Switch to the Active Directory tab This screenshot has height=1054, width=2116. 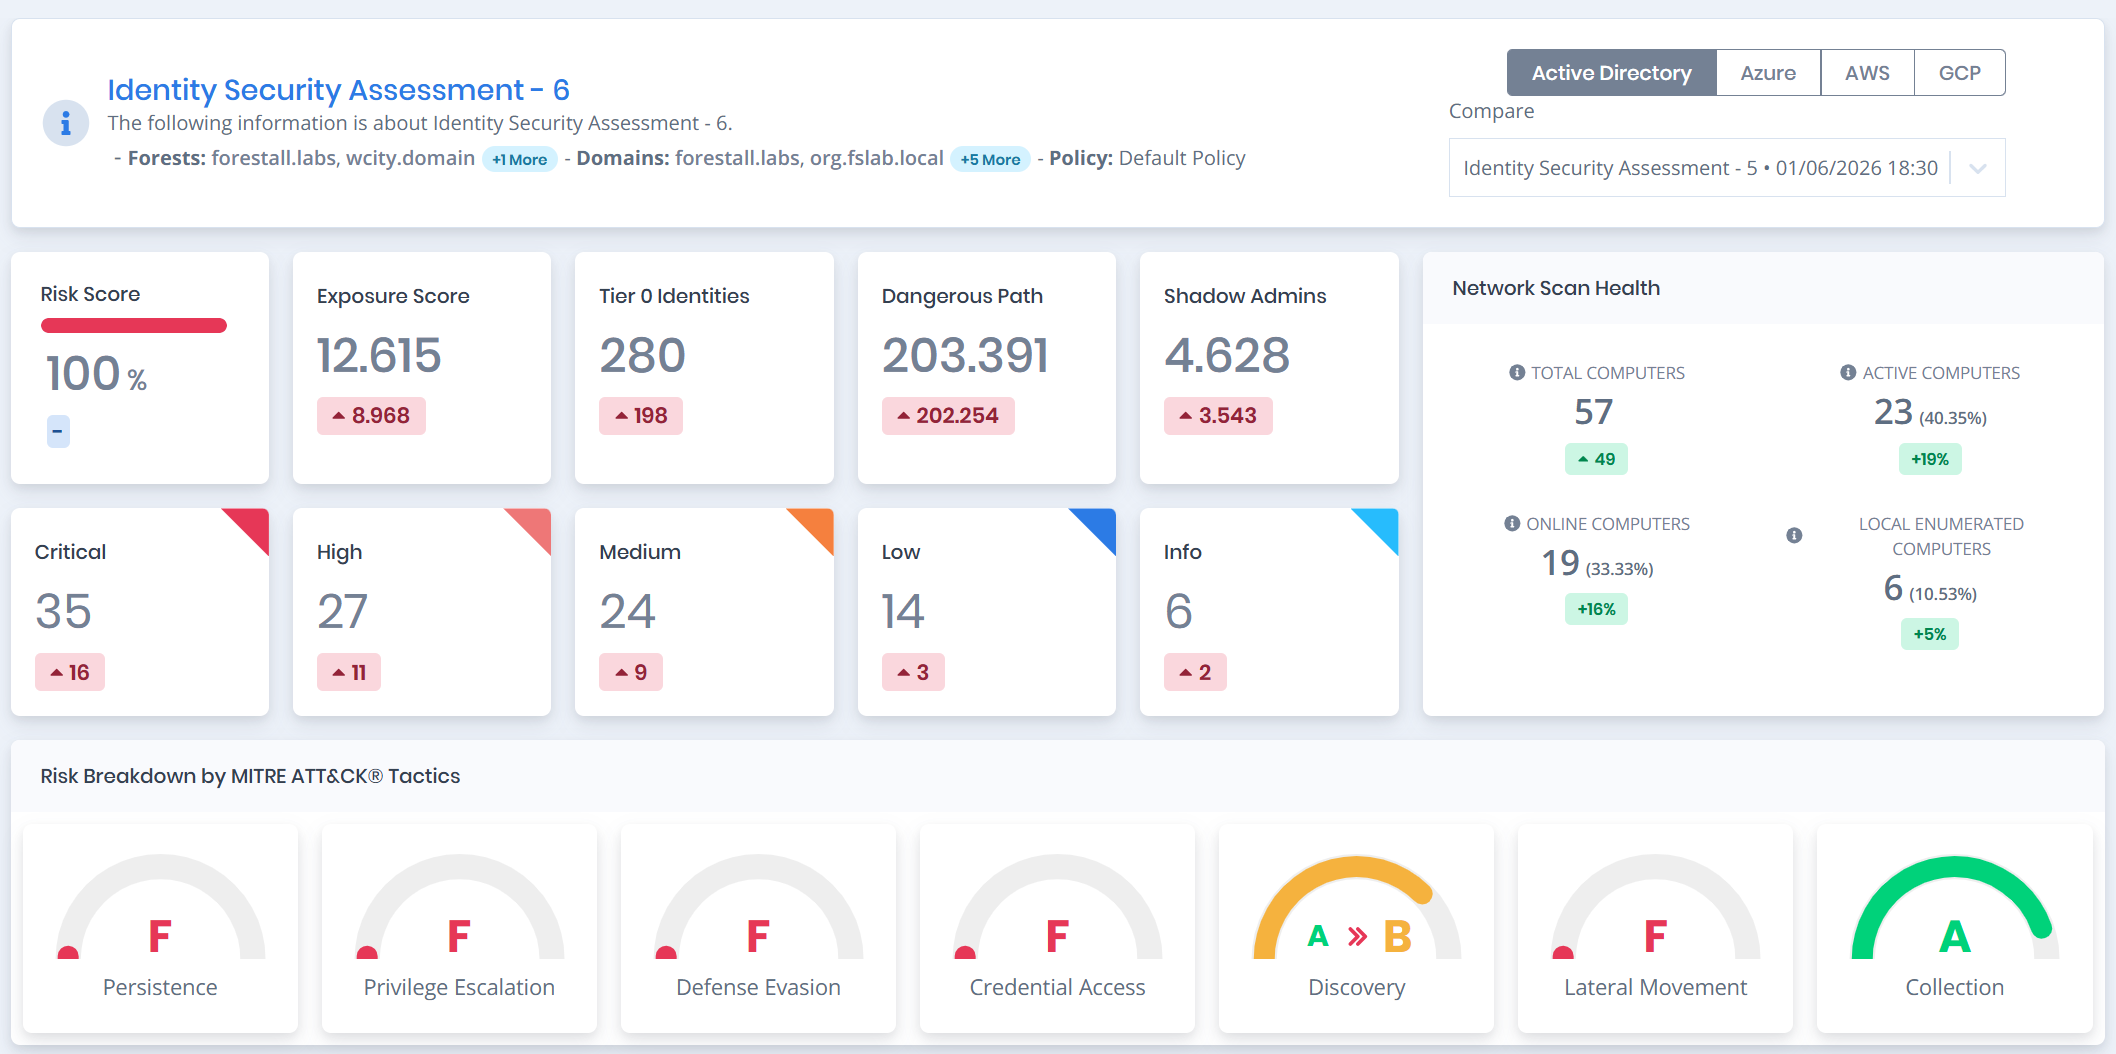coord(1611,73)
